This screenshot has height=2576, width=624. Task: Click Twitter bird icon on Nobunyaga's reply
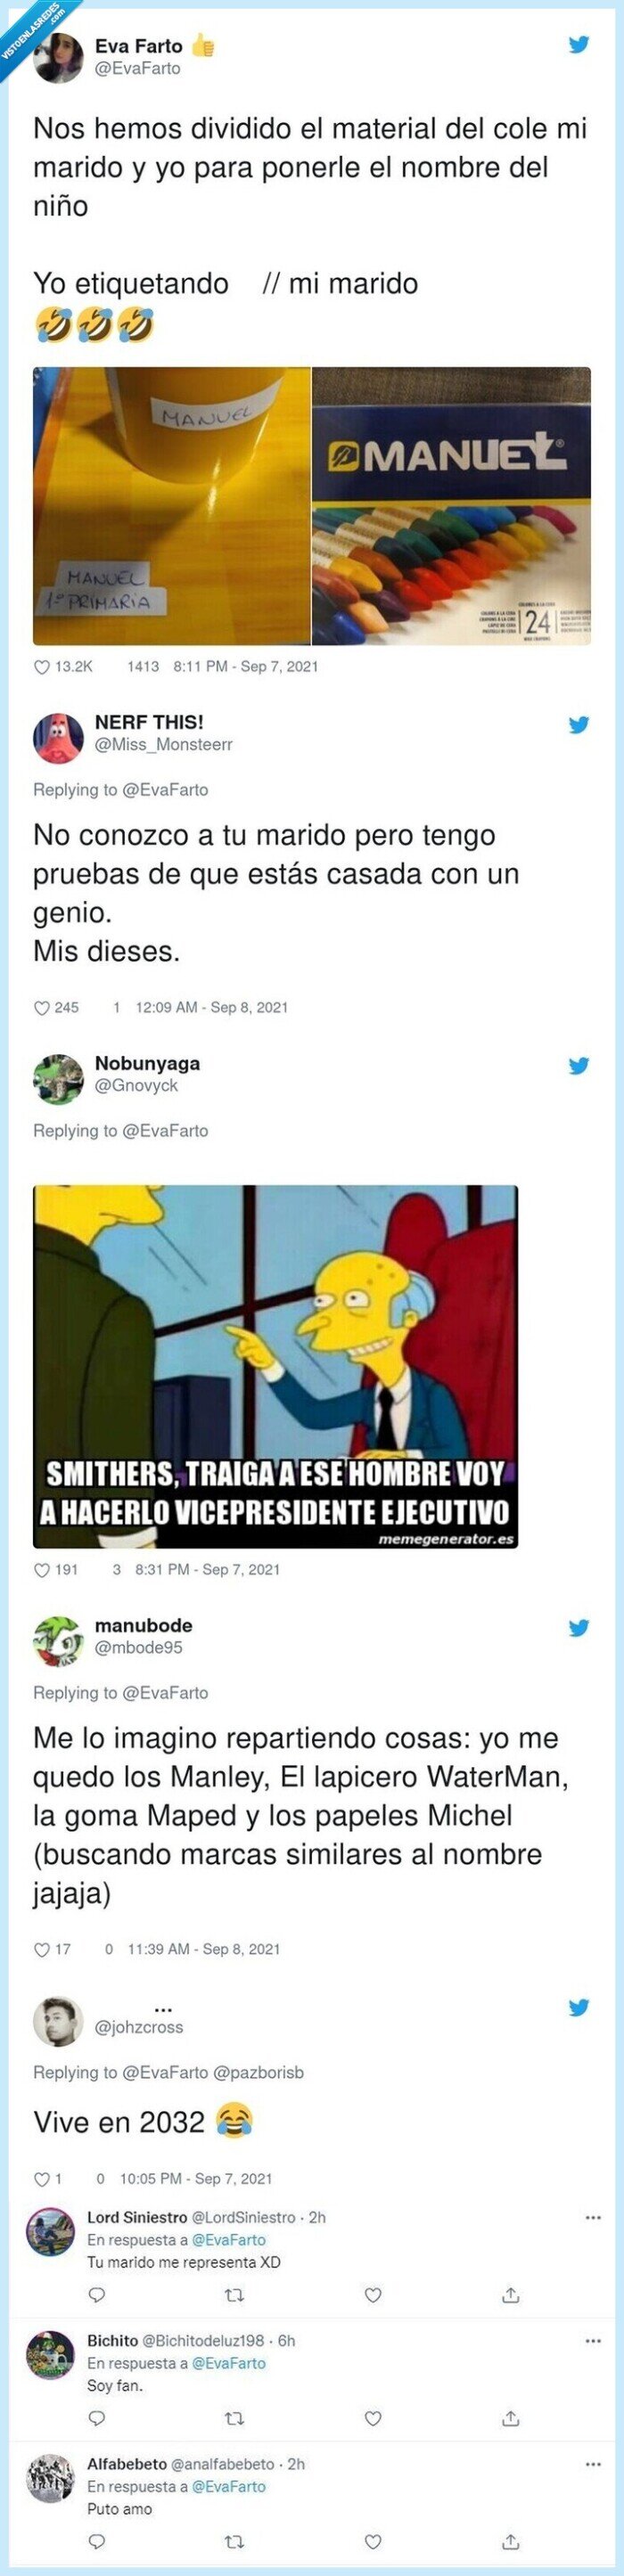coord(579,1066)
